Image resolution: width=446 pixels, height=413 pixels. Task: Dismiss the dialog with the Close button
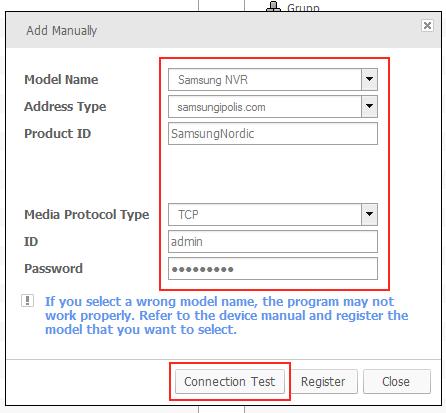pos(396,381)
